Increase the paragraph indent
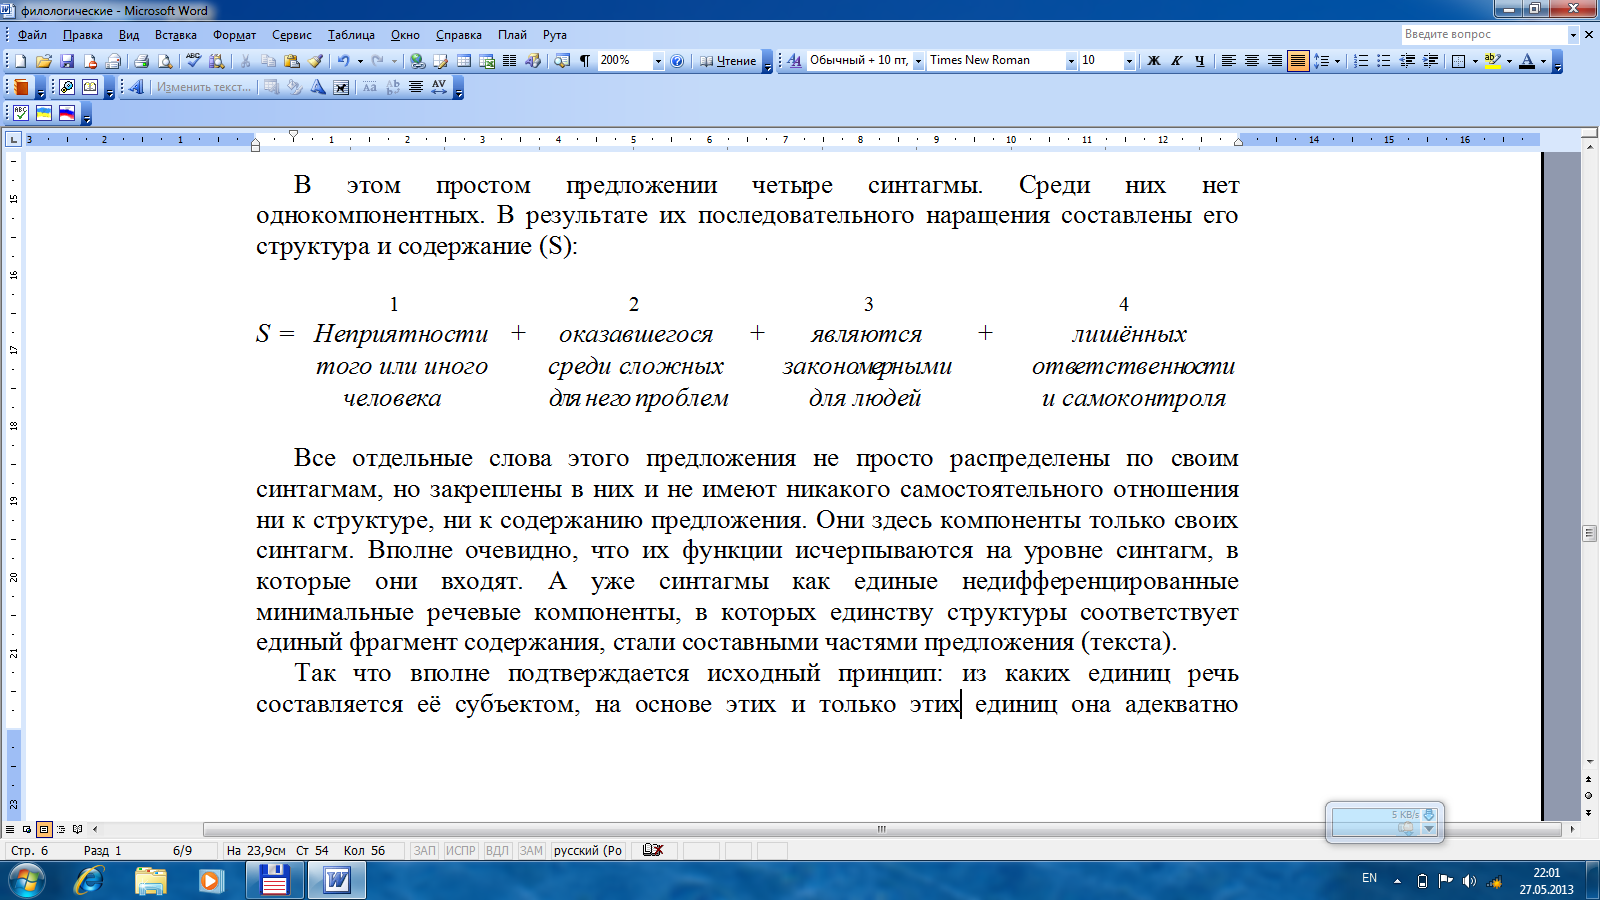Image resolution: width=1600 pixels, height=900 pixels. [1430, 61]
